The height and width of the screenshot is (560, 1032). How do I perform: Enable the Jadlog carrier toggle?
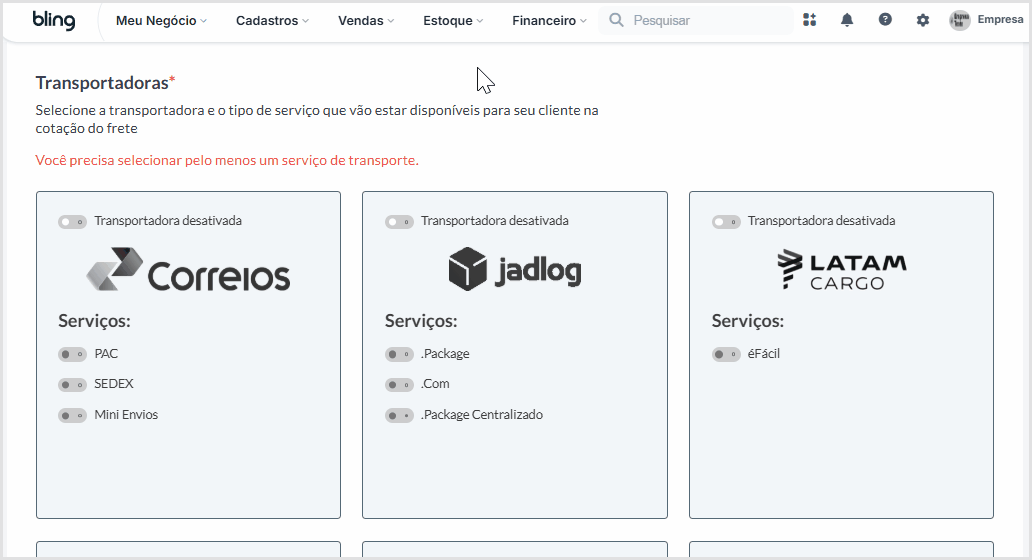pos(399,222)
